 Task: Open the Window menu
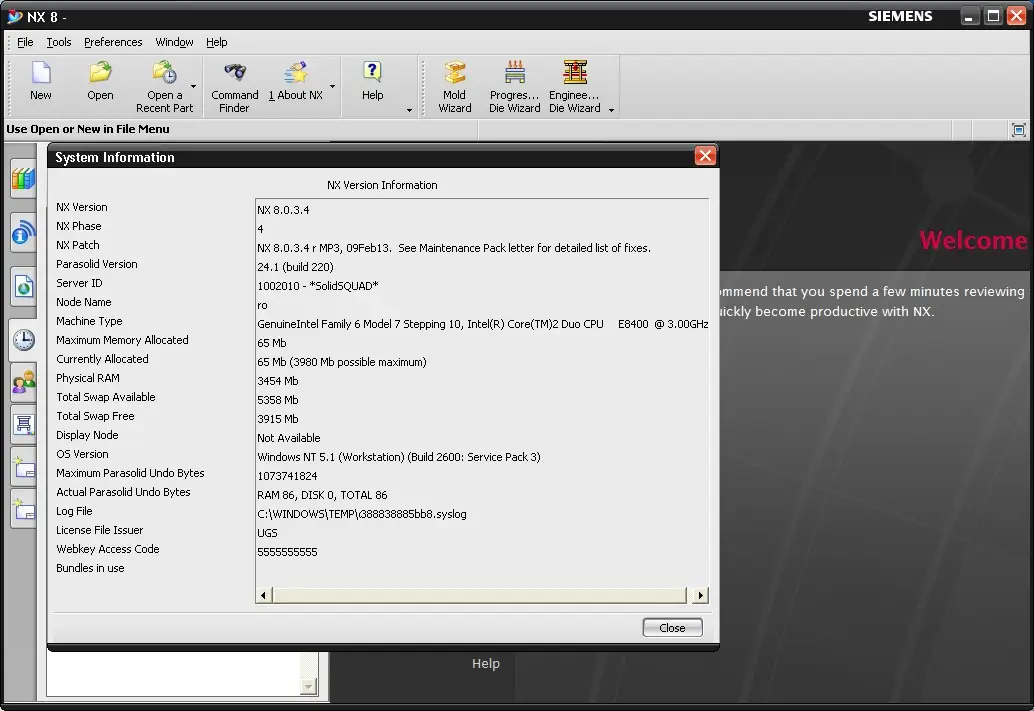[x=174, y=42]
